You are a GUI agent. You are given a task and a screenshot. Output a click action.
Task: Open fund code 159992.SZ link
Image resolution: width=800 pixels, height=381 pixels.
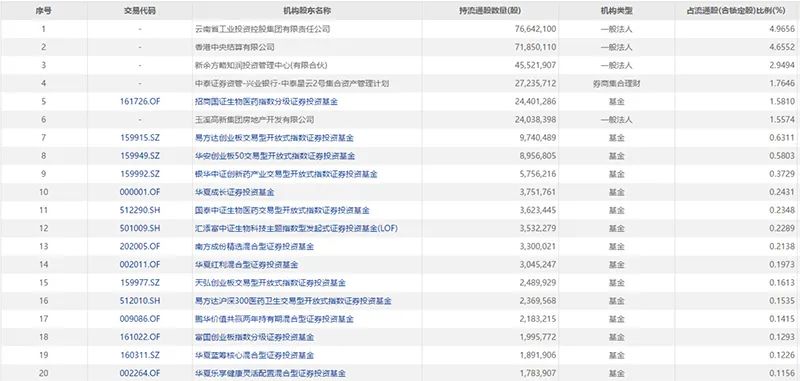pyautogui.click(x=140, y=174)
